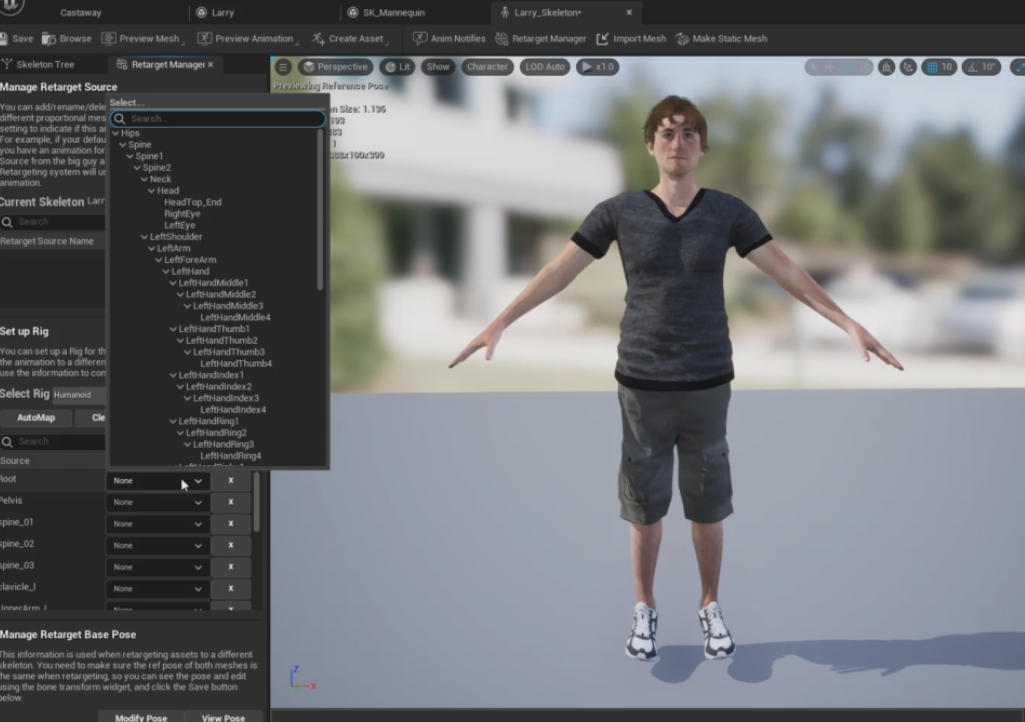Screen dimensions: 1025x722
Task: Select the HeadTop_End bone
Action: [193, 202]
